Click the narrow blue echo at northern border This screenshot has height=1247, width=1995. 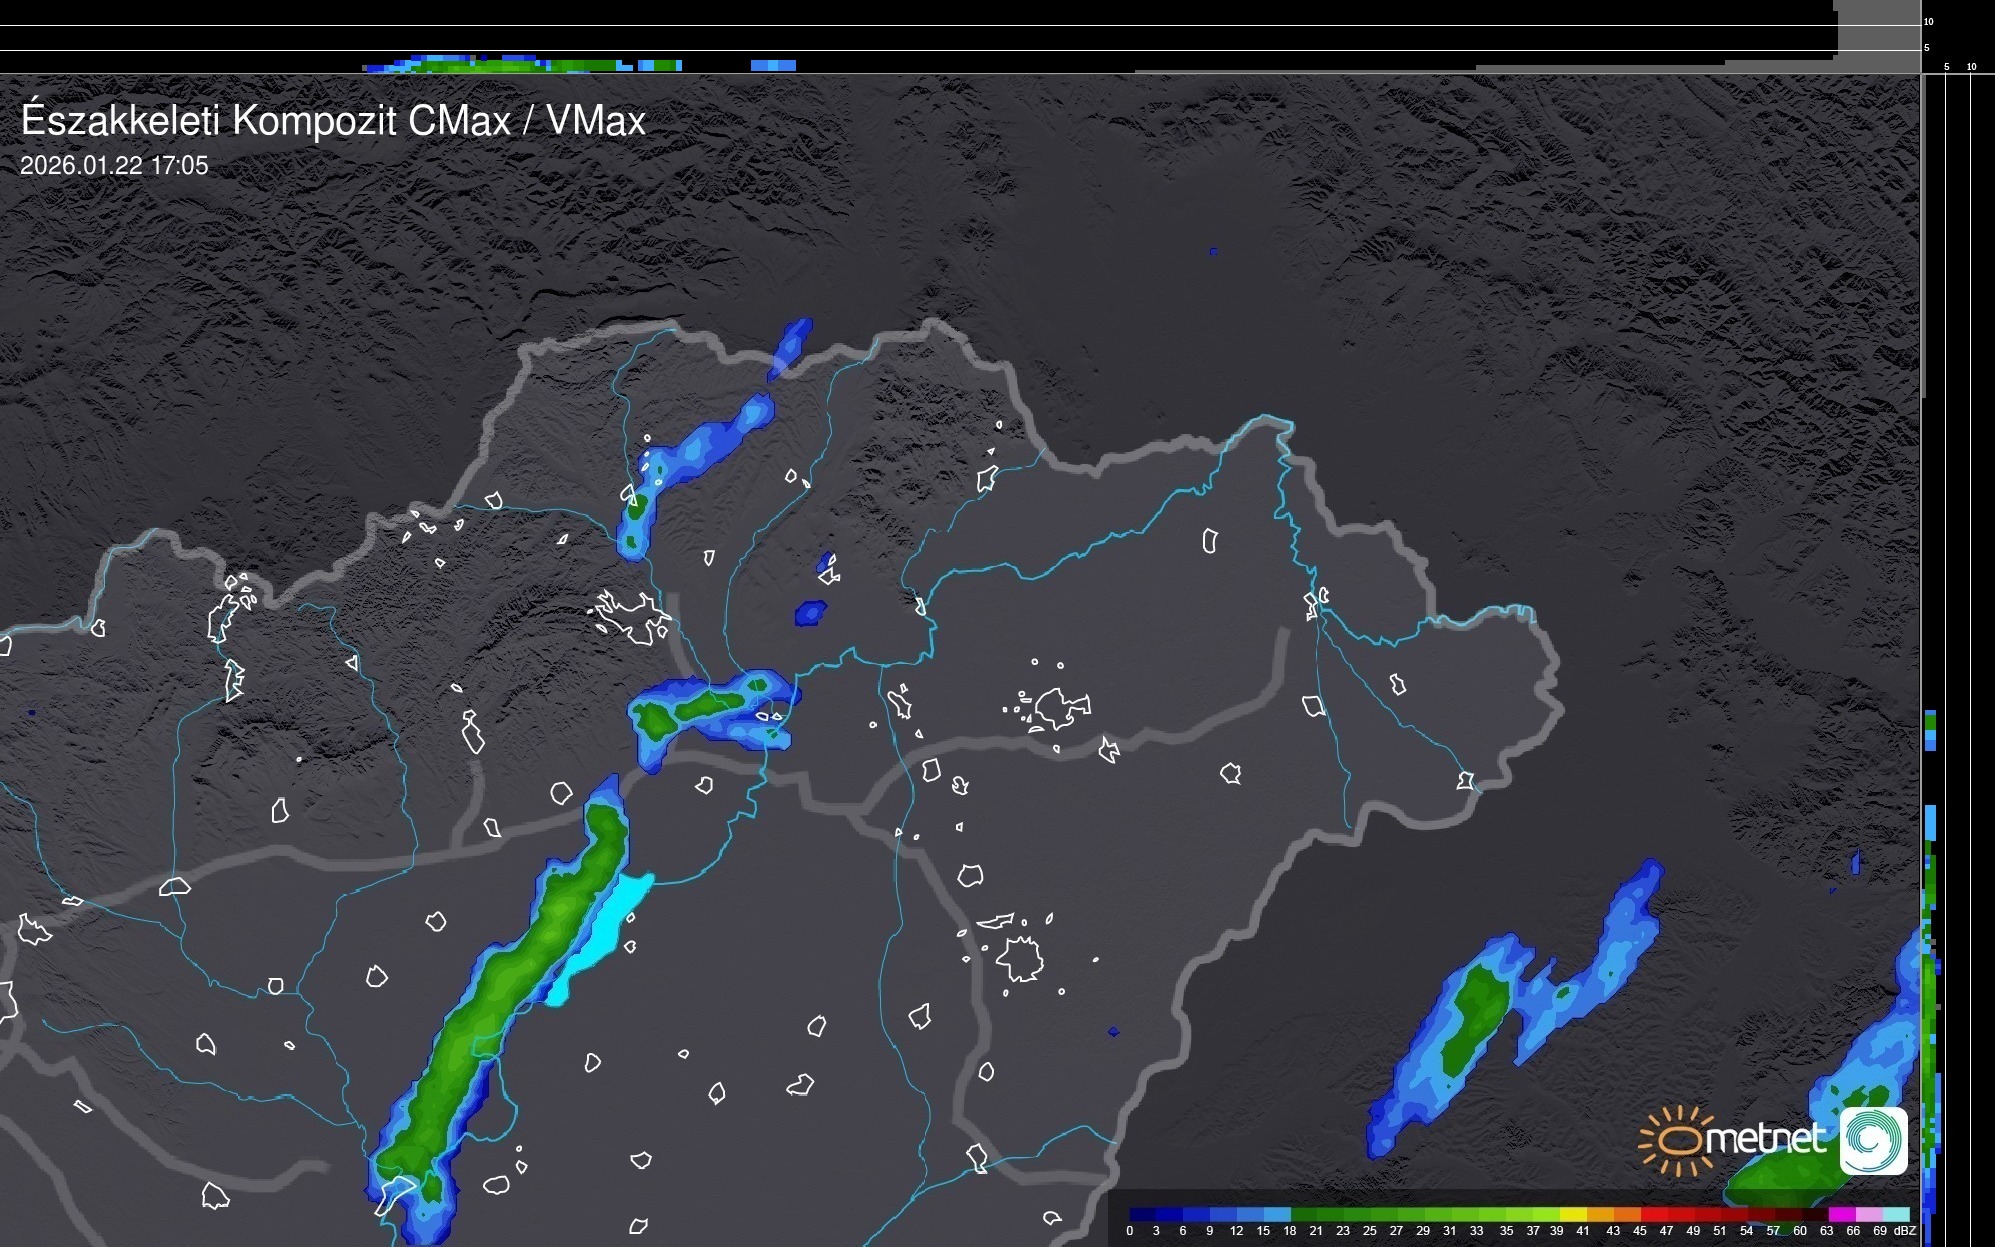[790, 348]
